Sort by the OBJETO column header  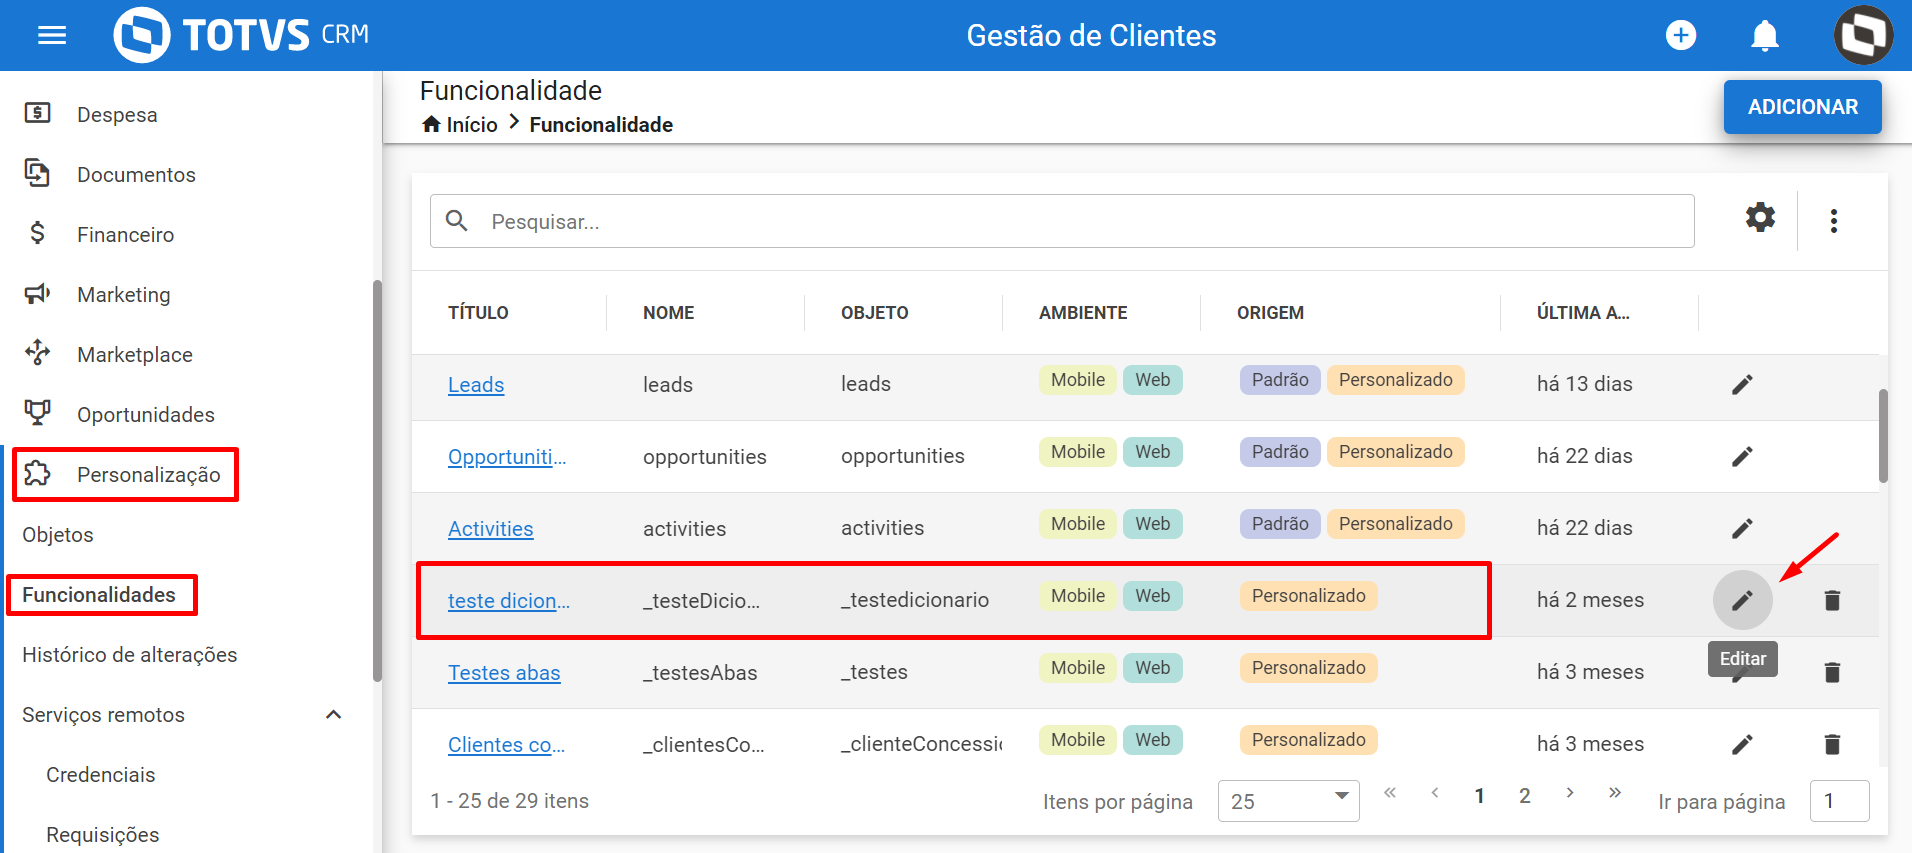point(875,313)
